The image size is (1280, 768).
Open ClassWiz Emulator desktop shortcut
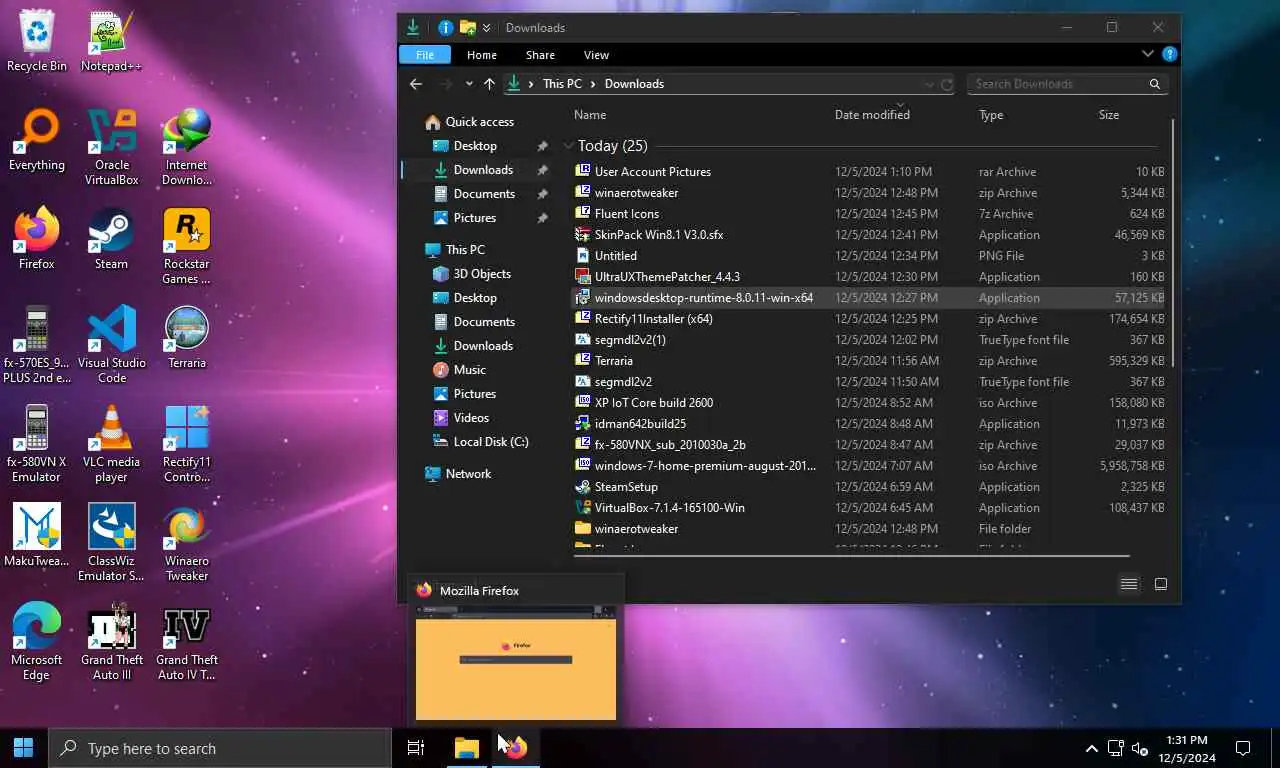(111, 543)
